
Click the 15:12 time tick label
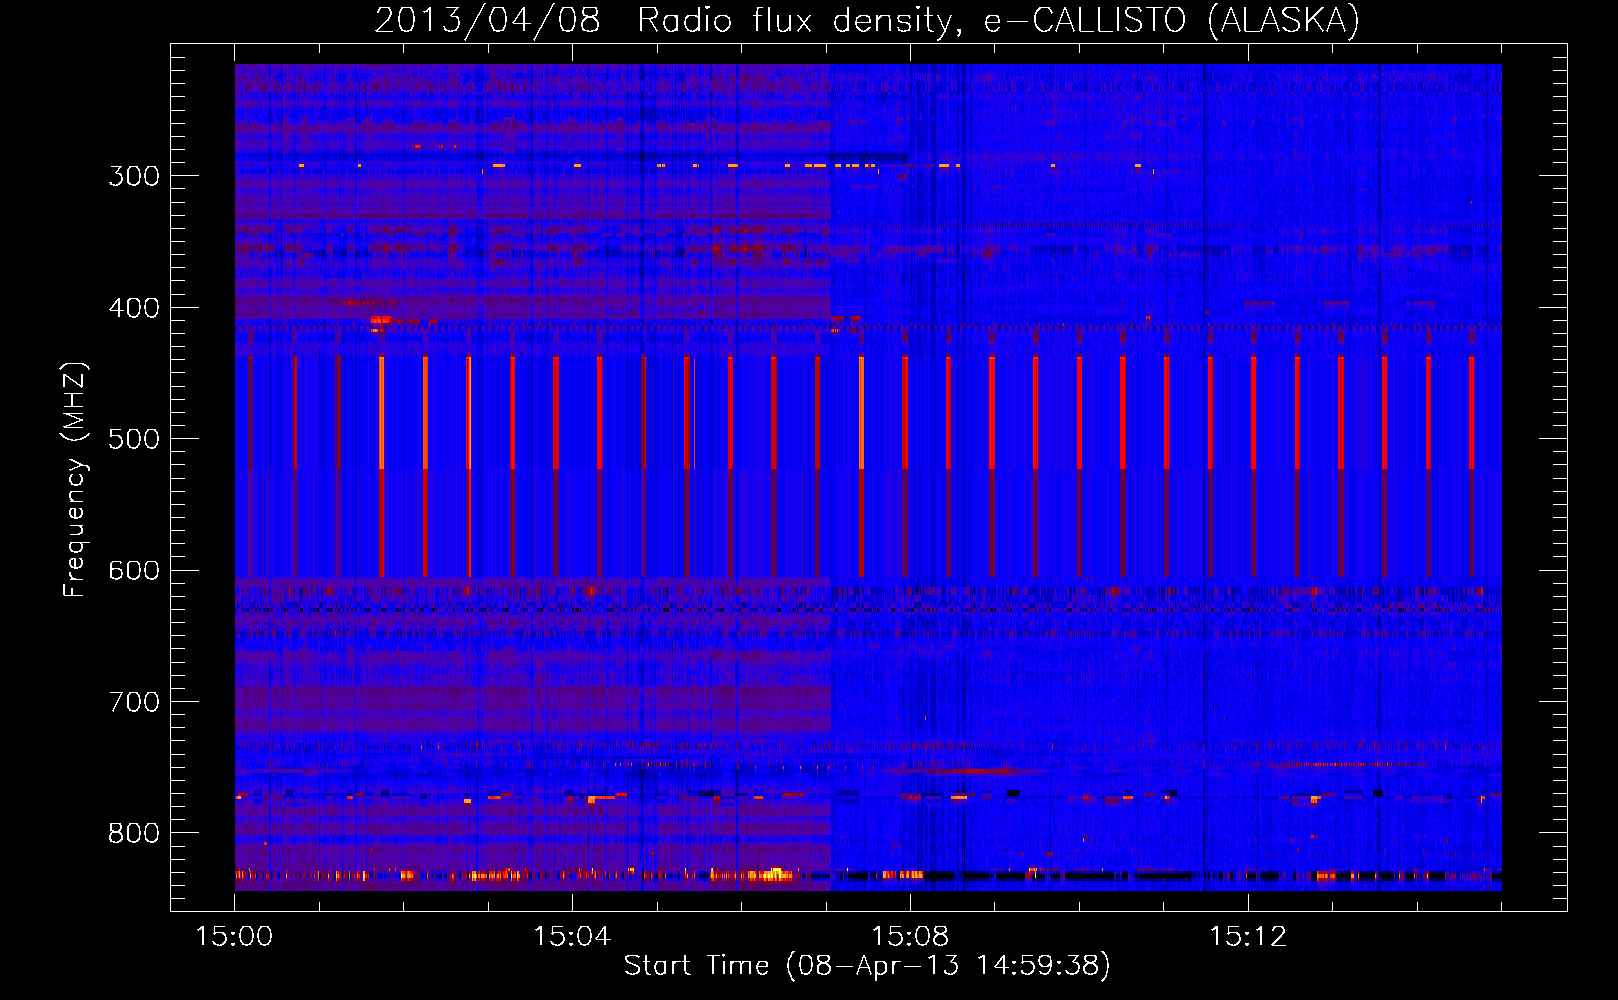(1248, 937)
